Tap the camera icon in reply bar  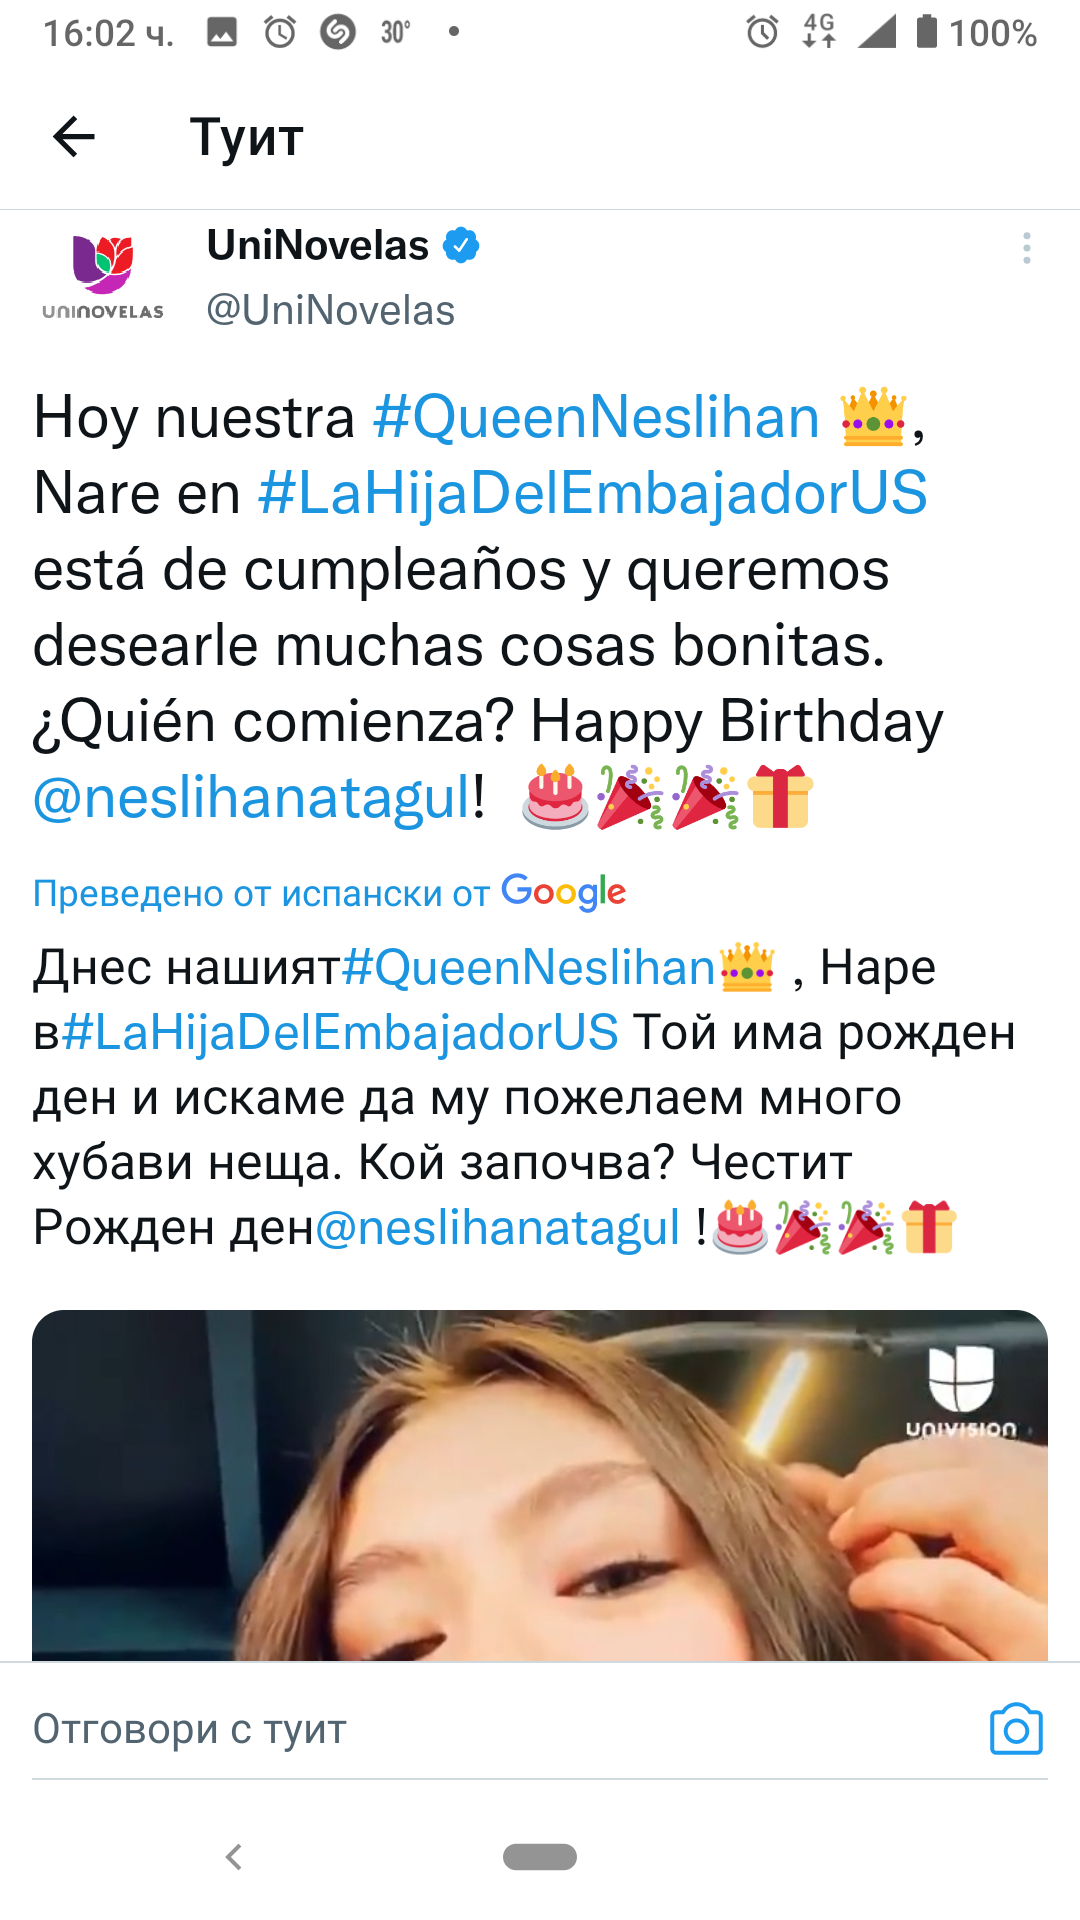click(1016, 1728)
